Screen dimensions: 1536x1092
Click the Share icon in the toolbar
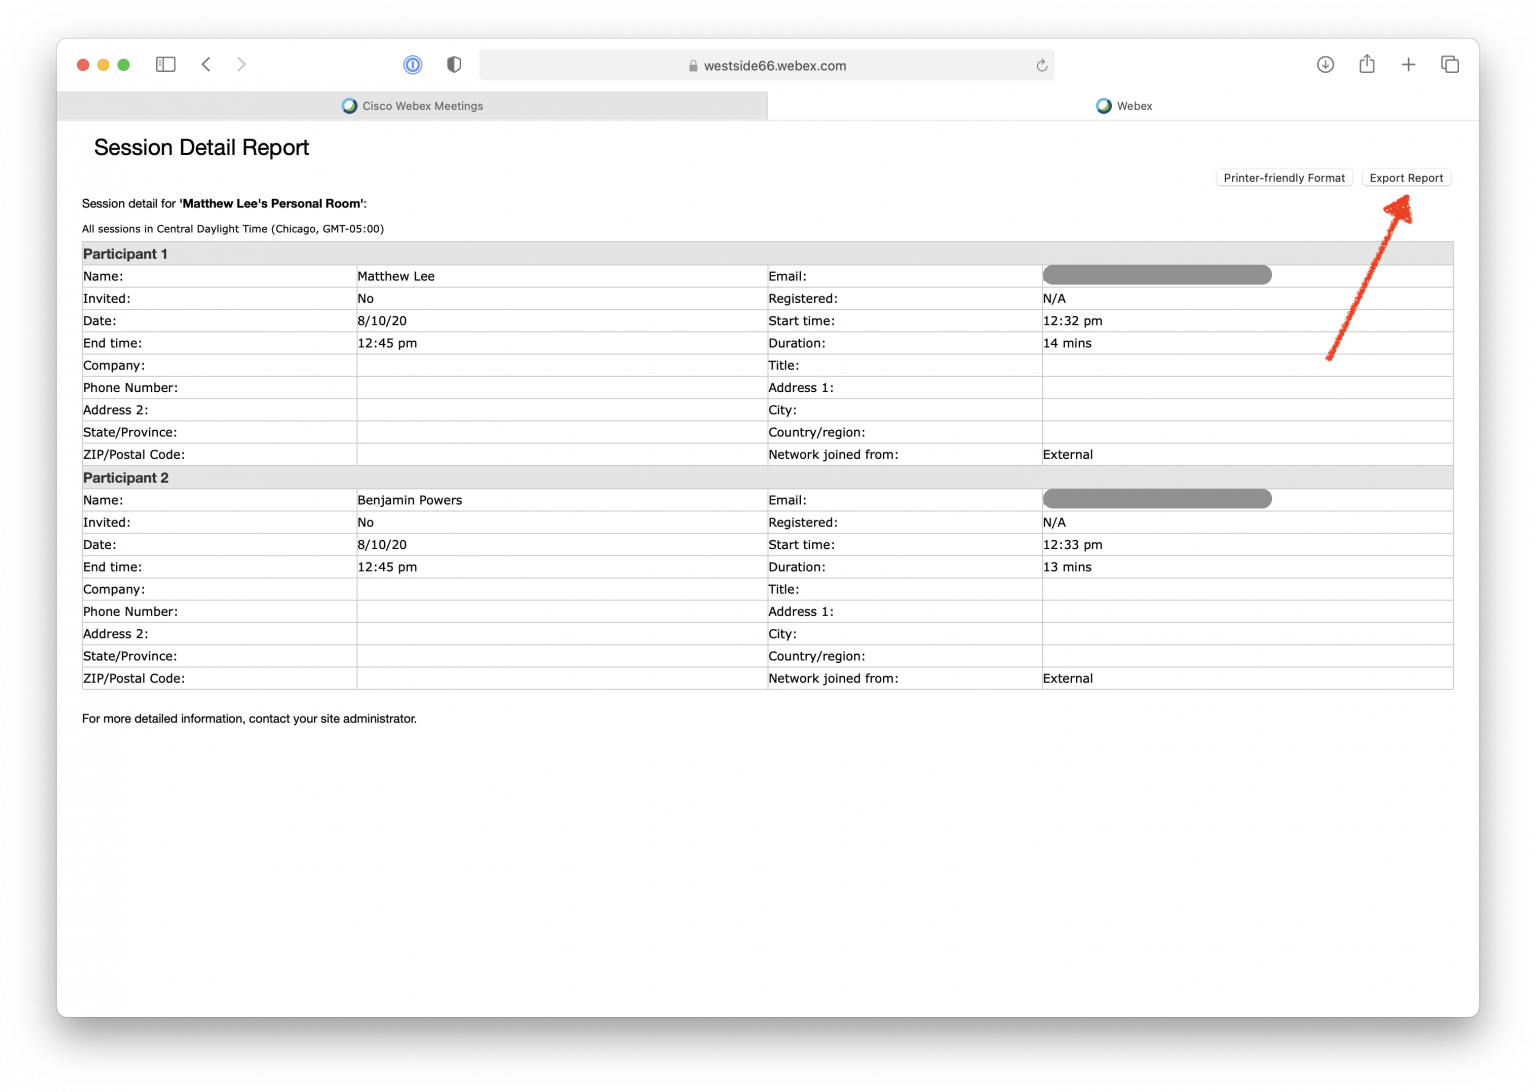click(x=1367, y=64)
